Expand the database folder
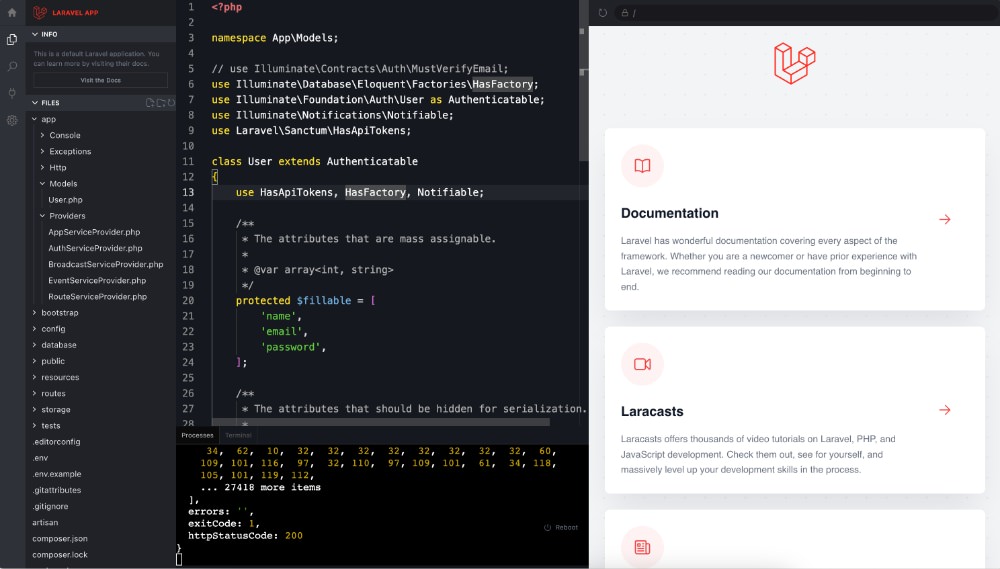 click(x=34, y=345)
